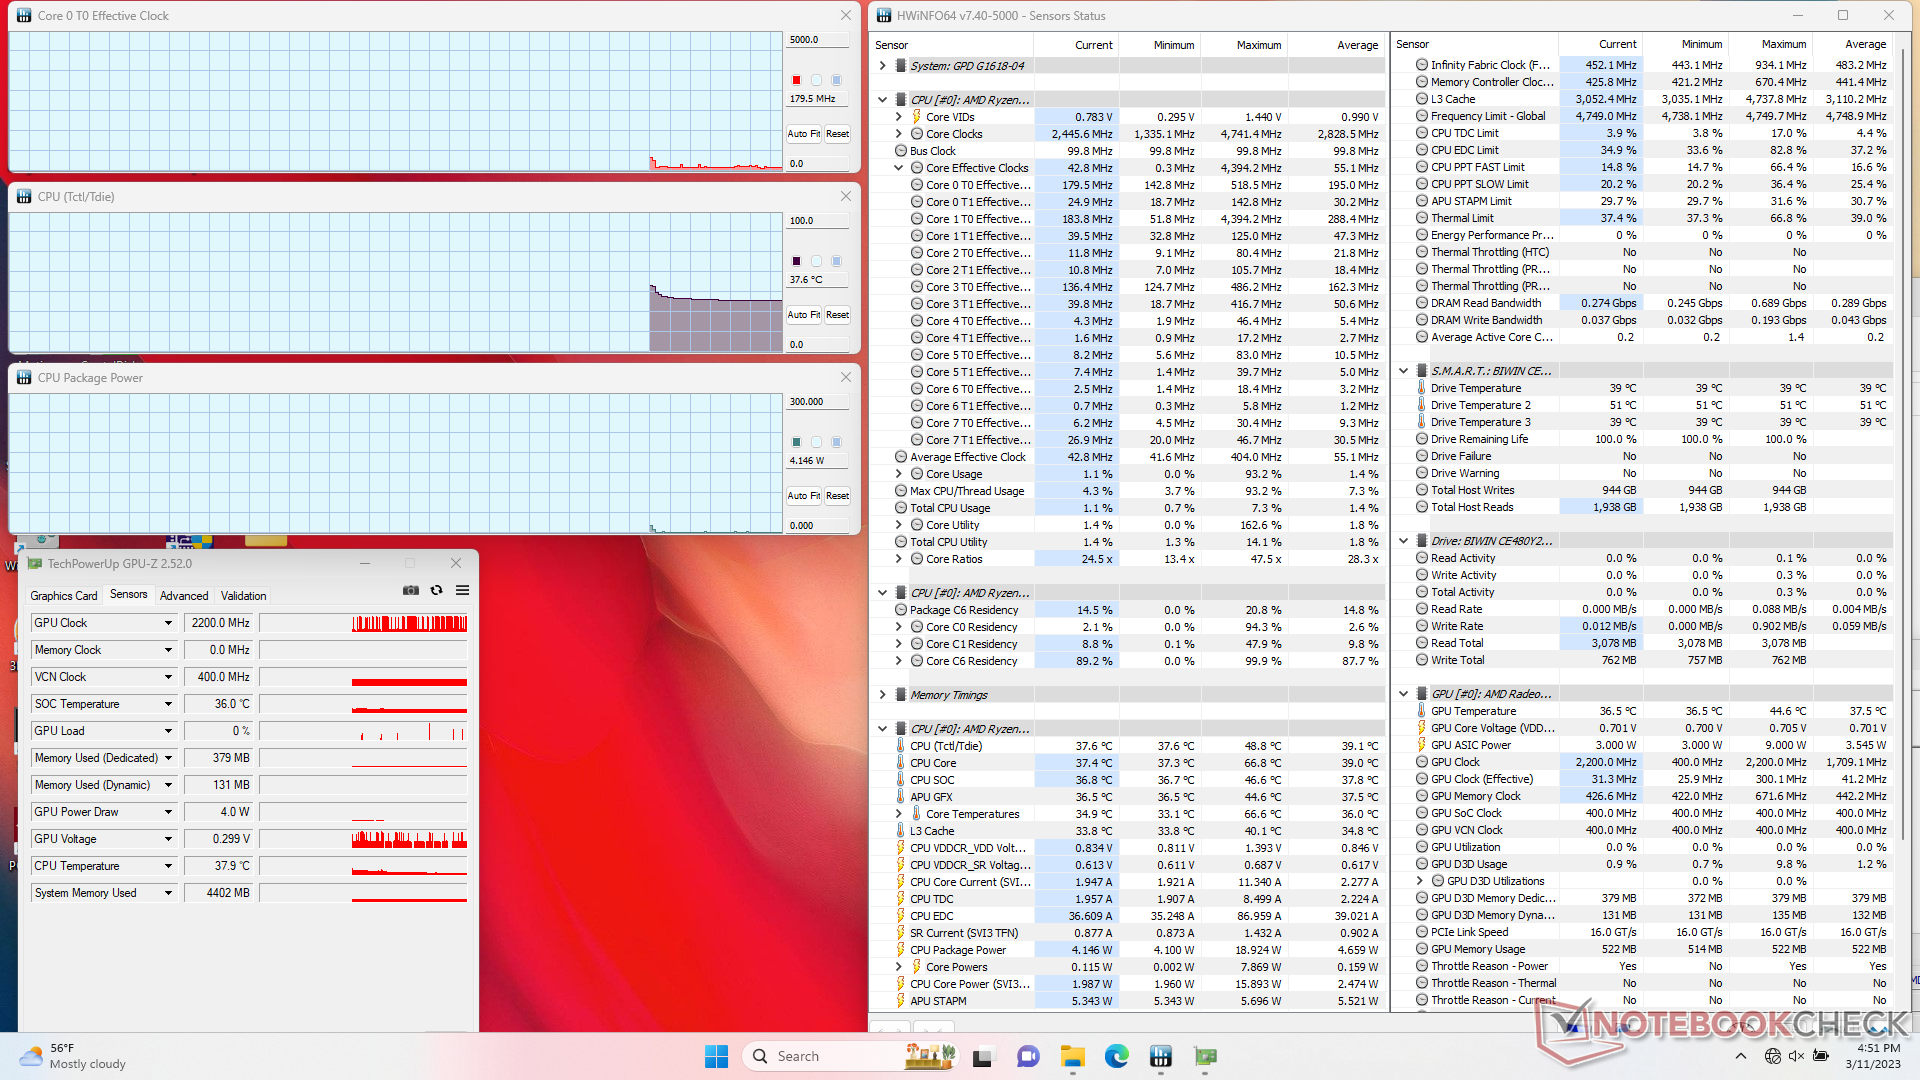
Task: Click Reset in Core 0 T0 graph
Action: (x=837, y=134)
